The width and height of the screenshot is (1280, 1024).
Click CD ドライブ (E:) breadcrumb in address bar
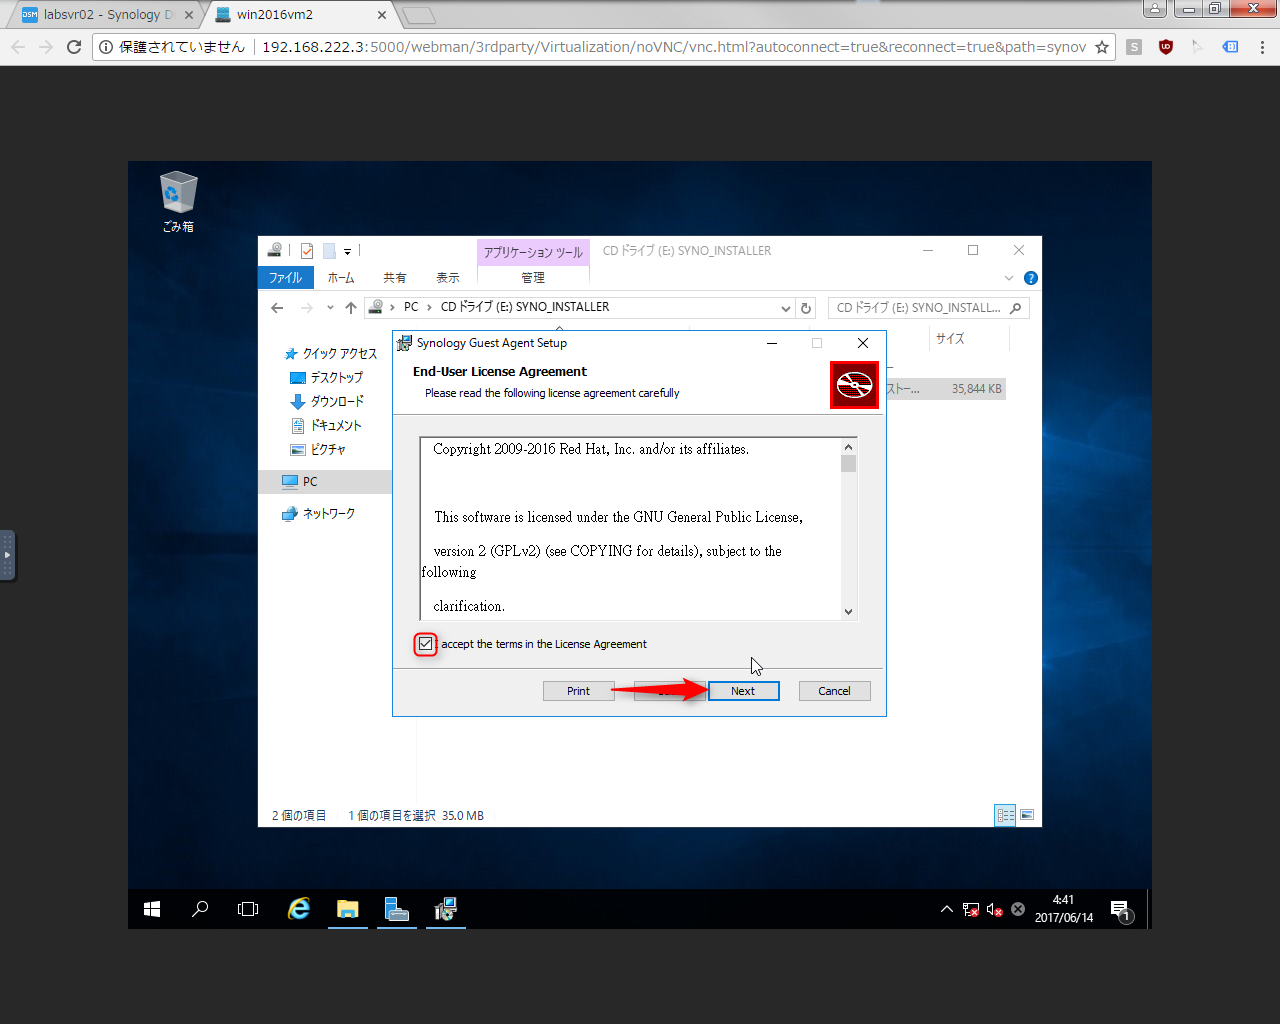525,307
